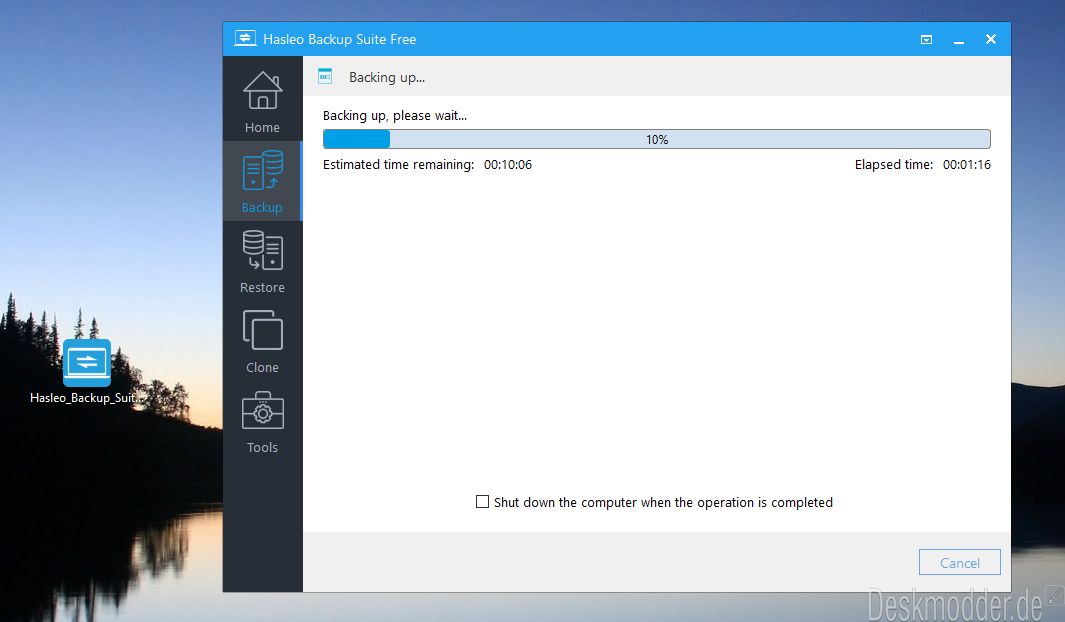Viewport: 1065px width, 622px height.
Task: Open the Tools toolbox section
Action: [x=262, y=422]
